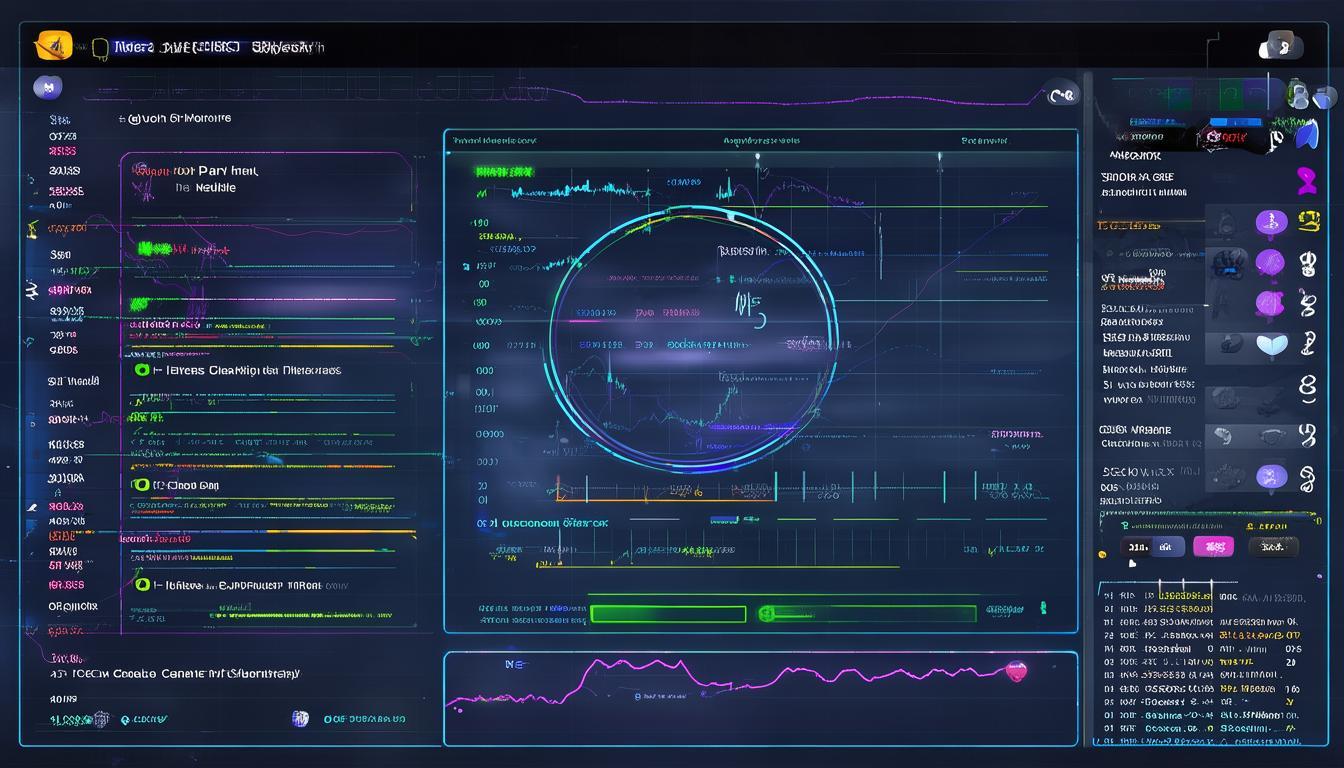The width and height of the screenshot is (1344, 768).
Task: Click the yellow glyph icon beside first purple circle
Action: pos(1308,221)
